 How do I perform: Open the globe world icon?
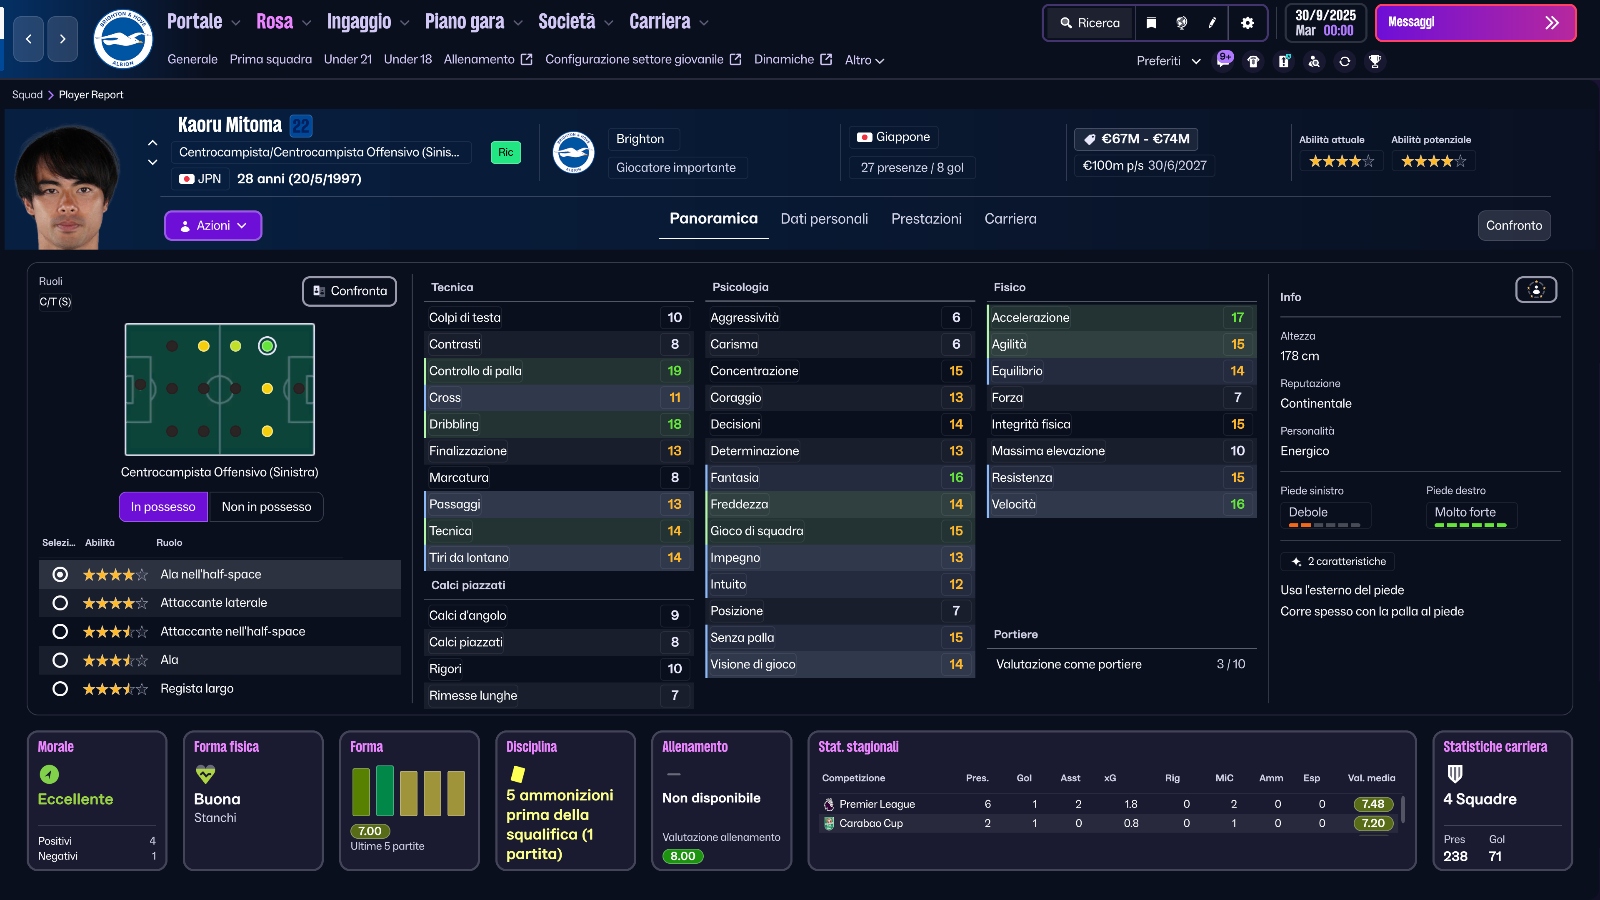click(1182, 23)
